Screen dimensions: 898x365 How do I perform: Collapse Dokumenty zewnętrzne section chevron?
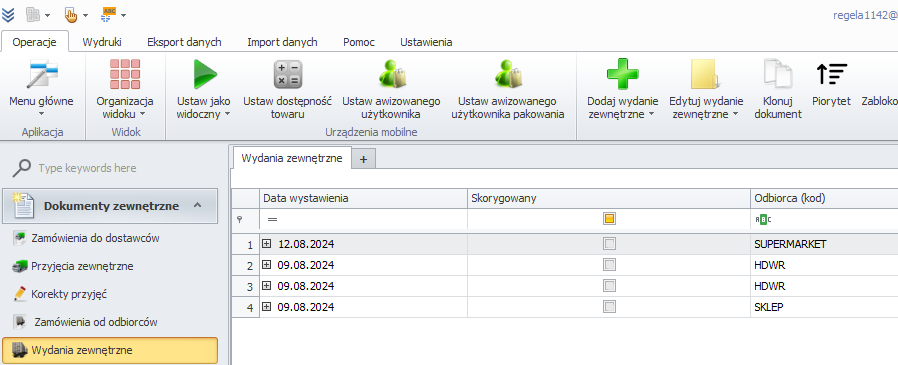click(197, 205)
